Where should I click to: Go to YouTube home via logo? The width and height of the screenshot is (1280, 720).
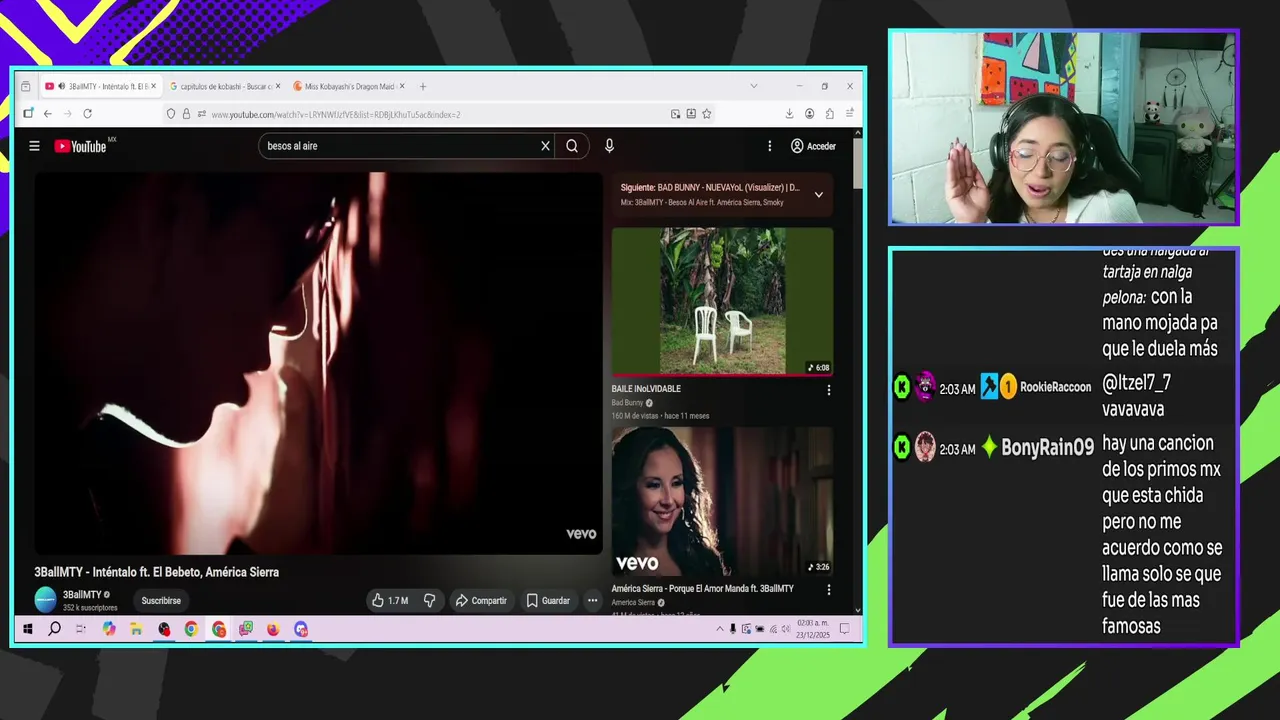pyautogui.click(x=80, y=146)
